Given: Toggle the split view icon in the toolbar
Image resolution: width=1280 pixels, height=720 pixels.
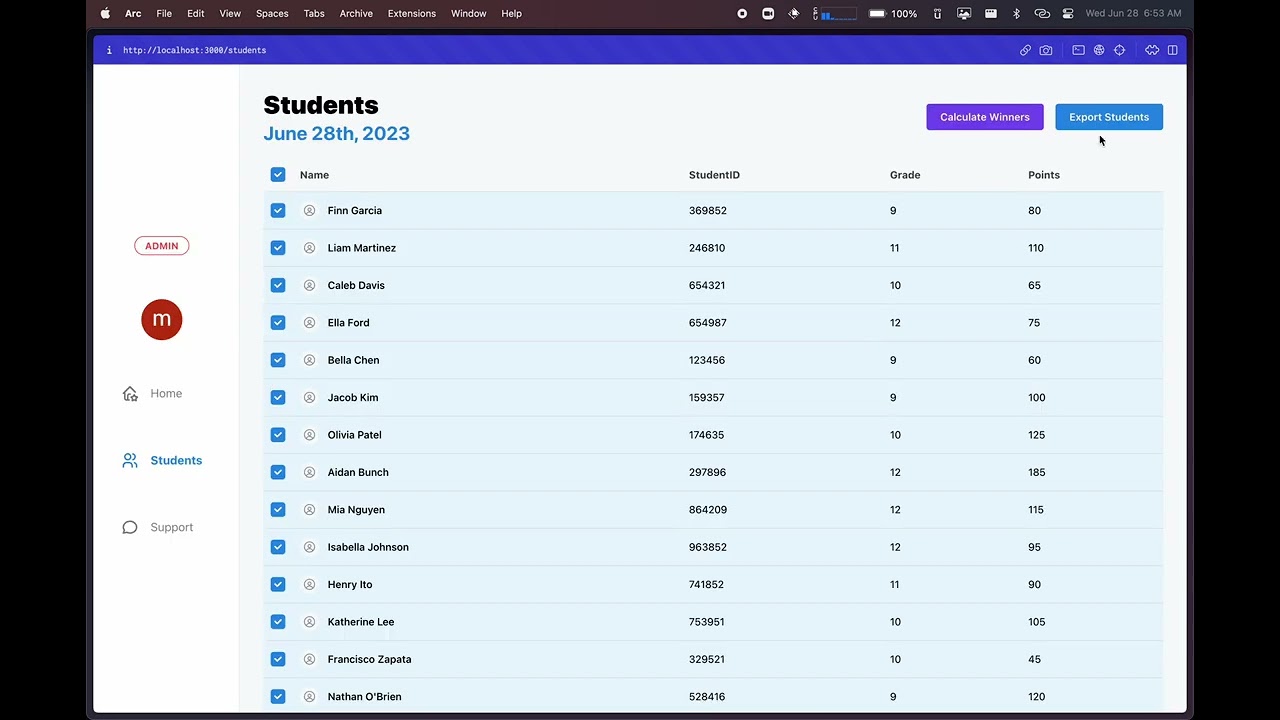Looking at the screenshot, I should tap(1173, 50).
